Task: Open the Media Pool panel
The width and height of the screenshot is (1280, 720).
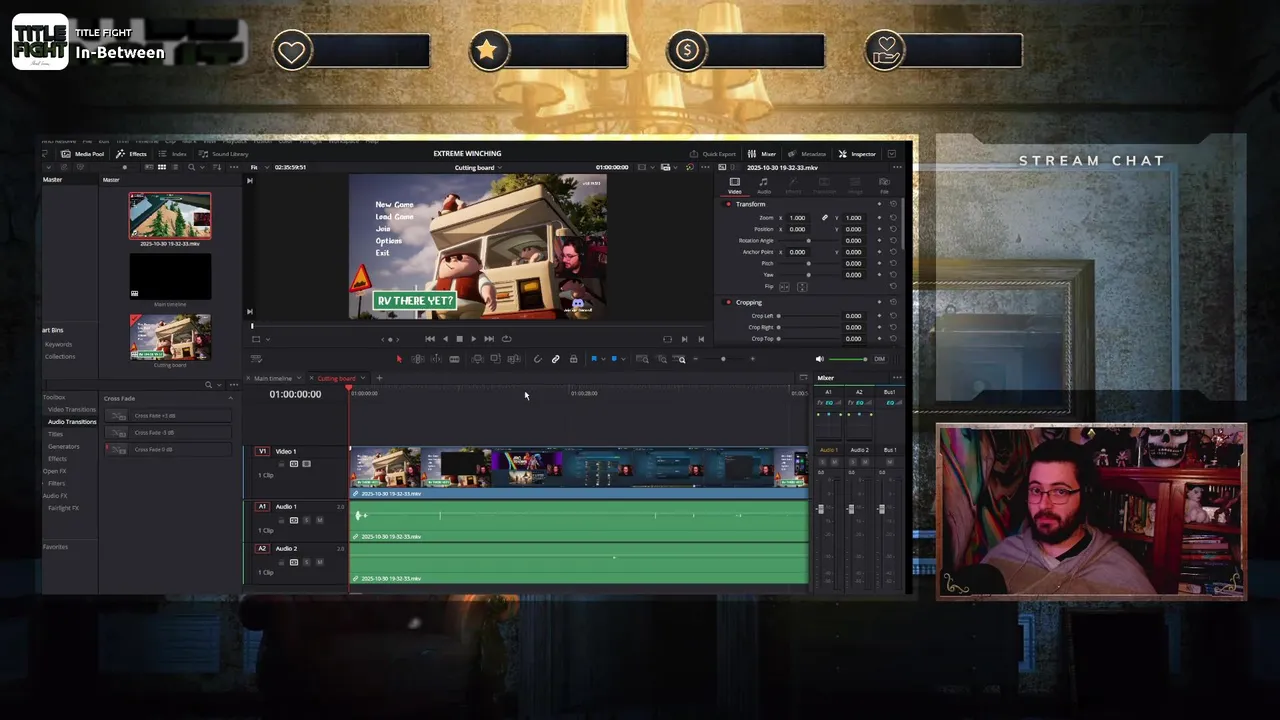Action: pyautogui.click(x=82, y=154)
